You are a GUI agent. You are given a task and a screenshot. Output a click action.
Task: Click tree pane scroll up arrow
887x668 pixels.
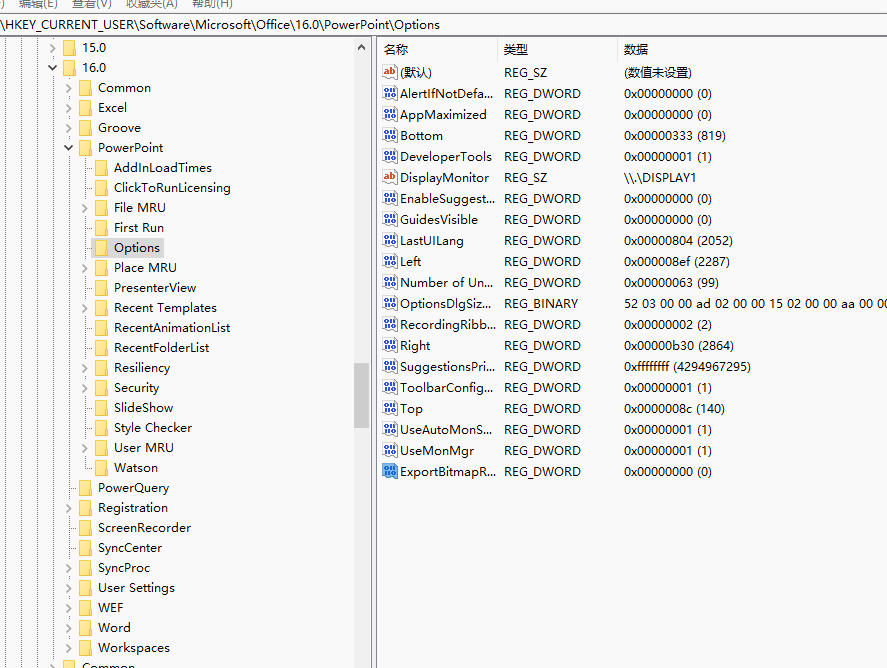click(x=361, y=48)
